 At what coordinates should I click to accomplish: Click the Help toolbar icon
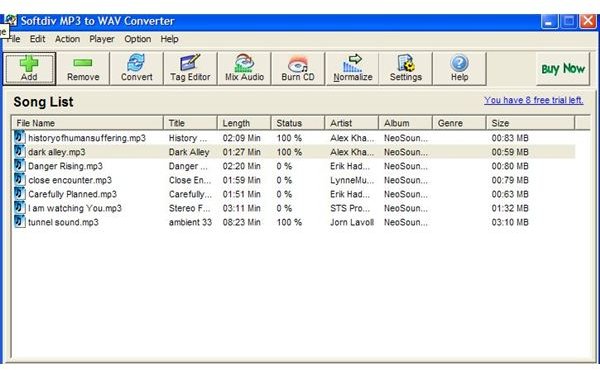pos(460,69)
